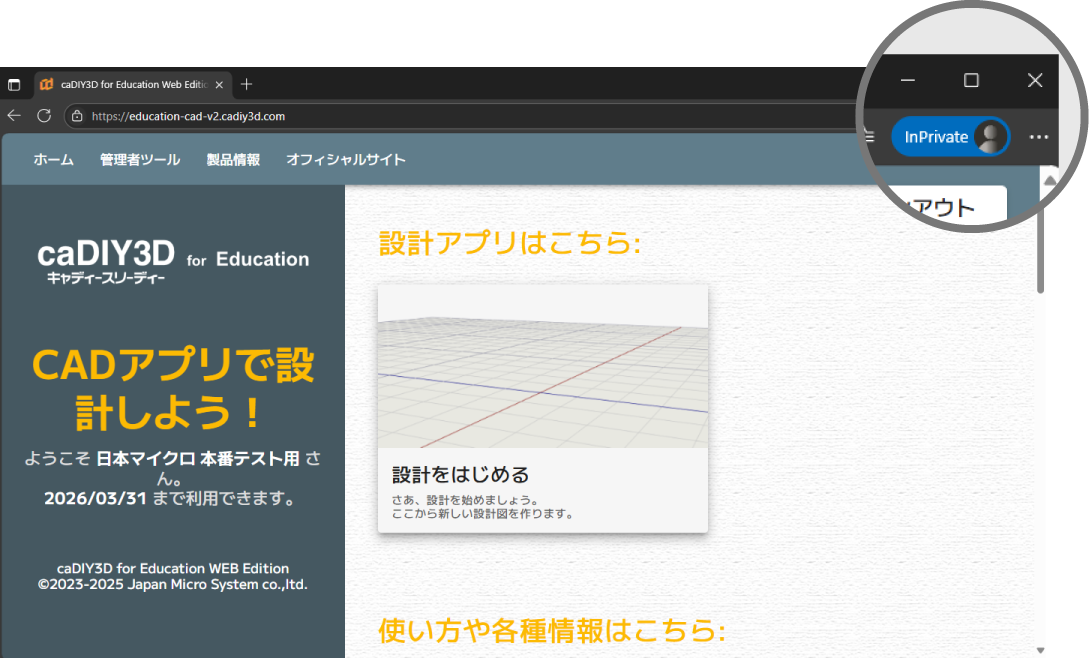This screenshot has width=1089, height=658.
Task: Click the page scrollbar up arrow
Action: [1050, 180]
